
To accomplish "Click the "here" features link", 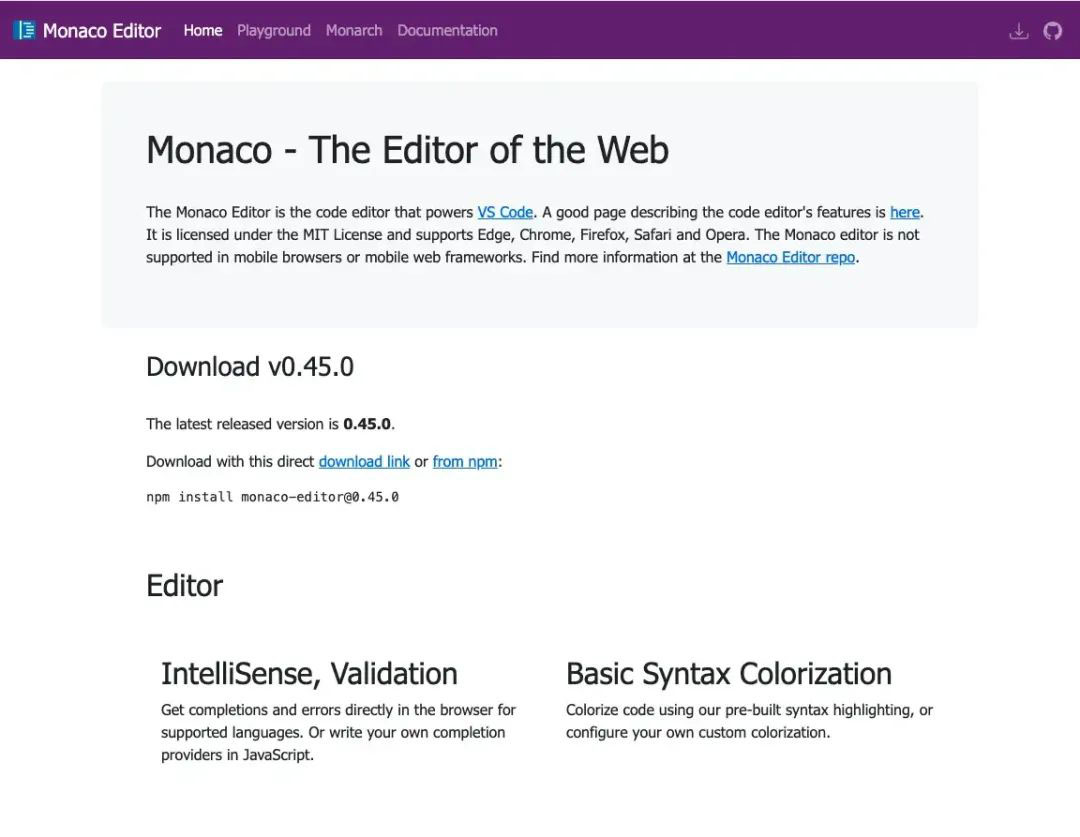I will point(904,212).
